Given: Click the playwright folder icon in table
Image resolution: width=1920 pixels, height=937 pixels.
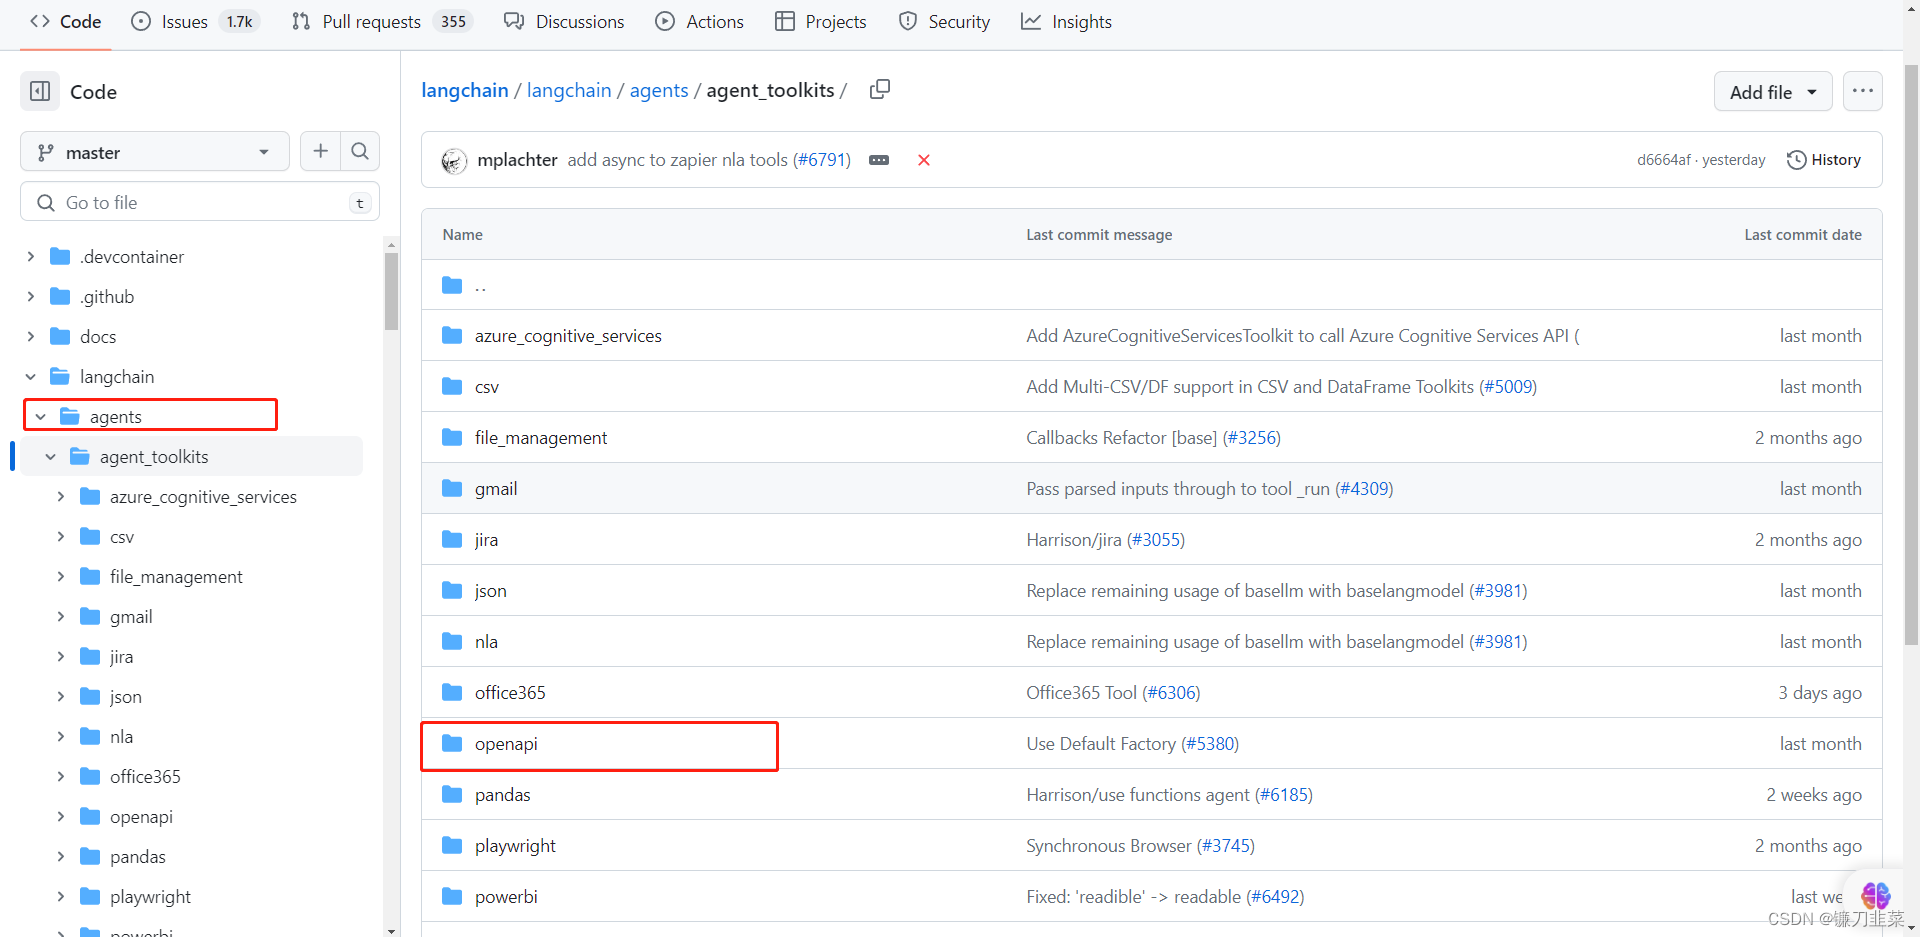Looking at the screenshot, I should click(452, 845).
